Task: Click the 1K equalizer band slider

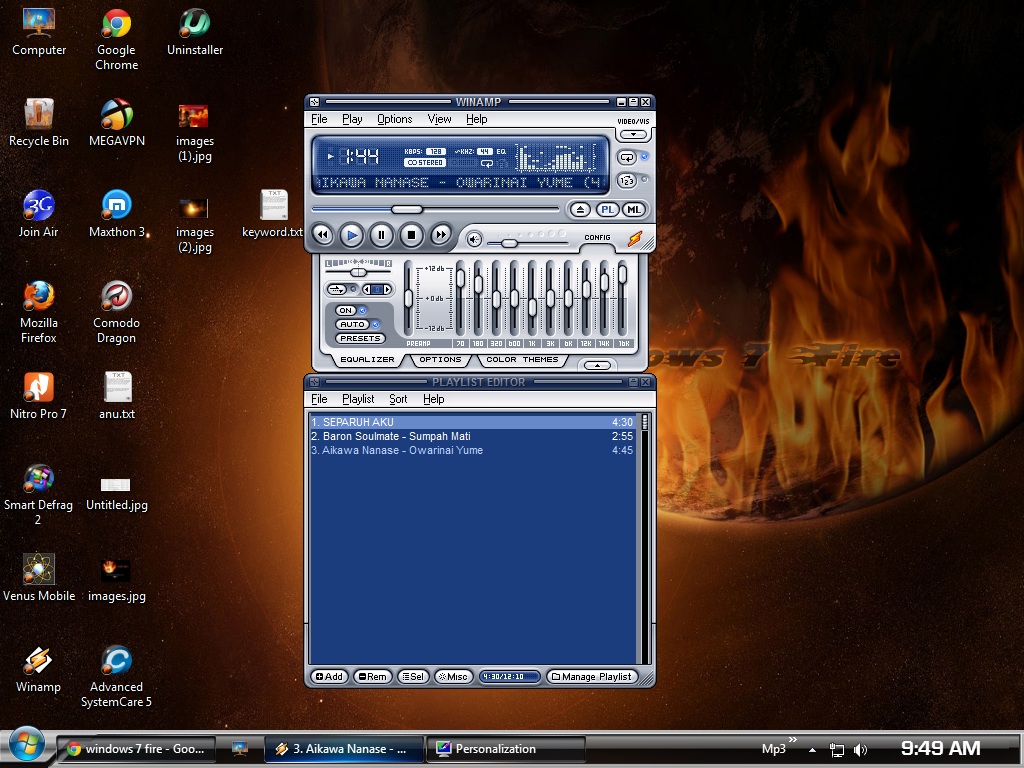Action: click(532, 298)
